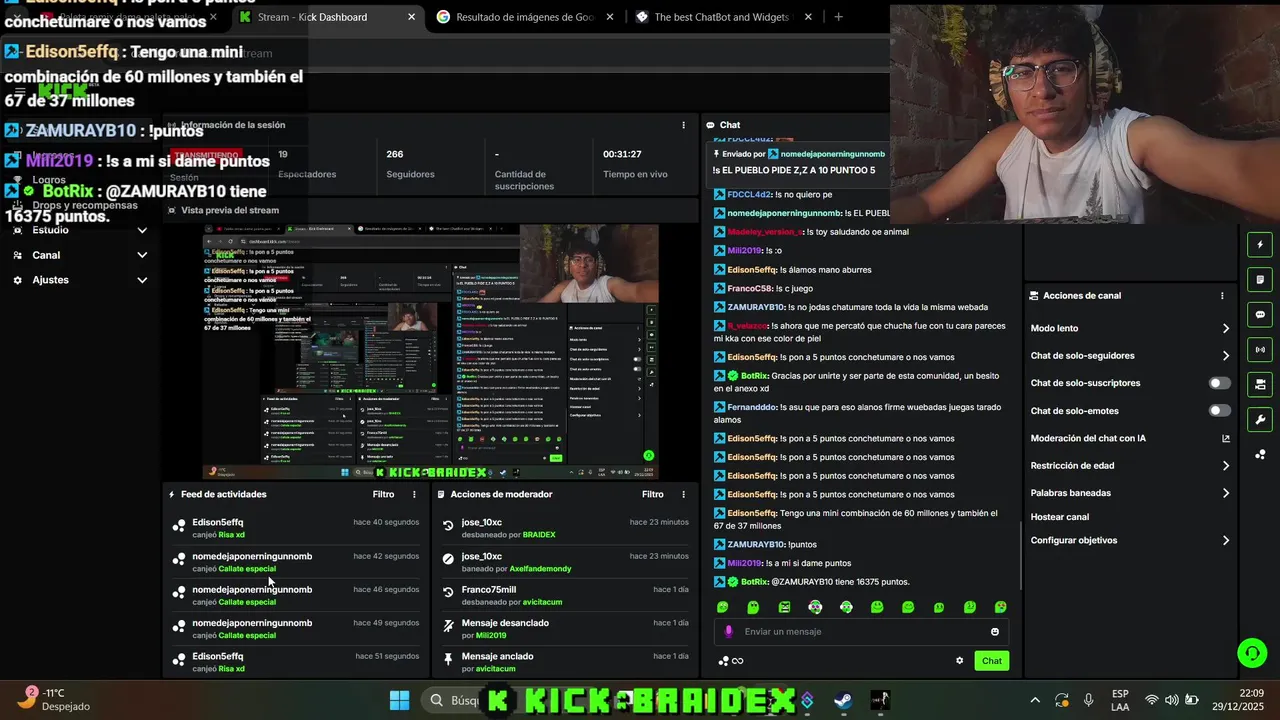The width and height of the screenshot is (1280, 720).
Task: Click the unban icon beside jose_10xc desbaneado
Action: pos(448,525)
